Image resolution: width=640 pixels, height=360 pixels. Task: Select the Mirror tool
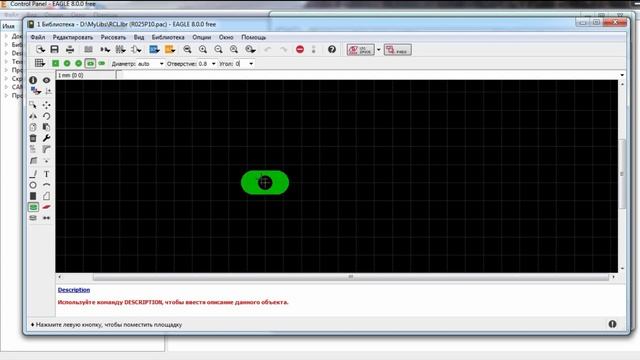[33, 116]
